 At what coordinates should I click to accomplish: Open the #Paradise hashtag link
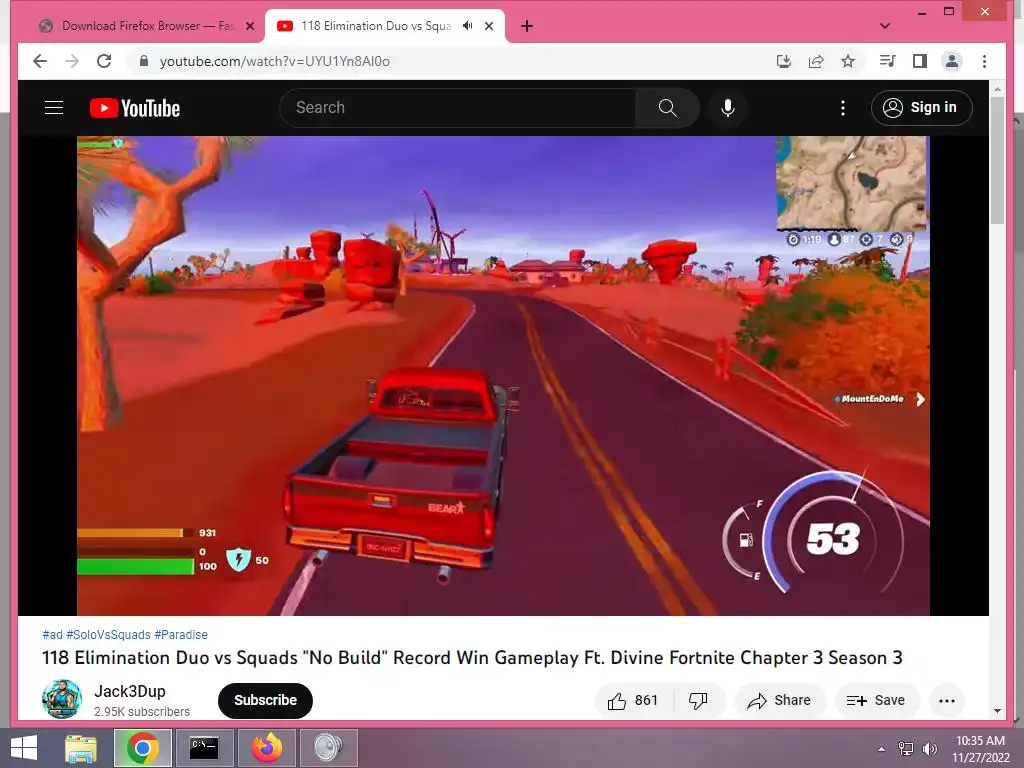[x=181, y=635]
